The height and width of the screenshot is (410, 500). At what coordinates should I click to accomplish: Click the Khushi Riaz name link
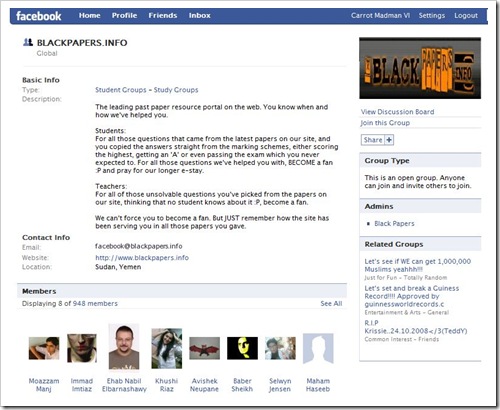point(166,385)
